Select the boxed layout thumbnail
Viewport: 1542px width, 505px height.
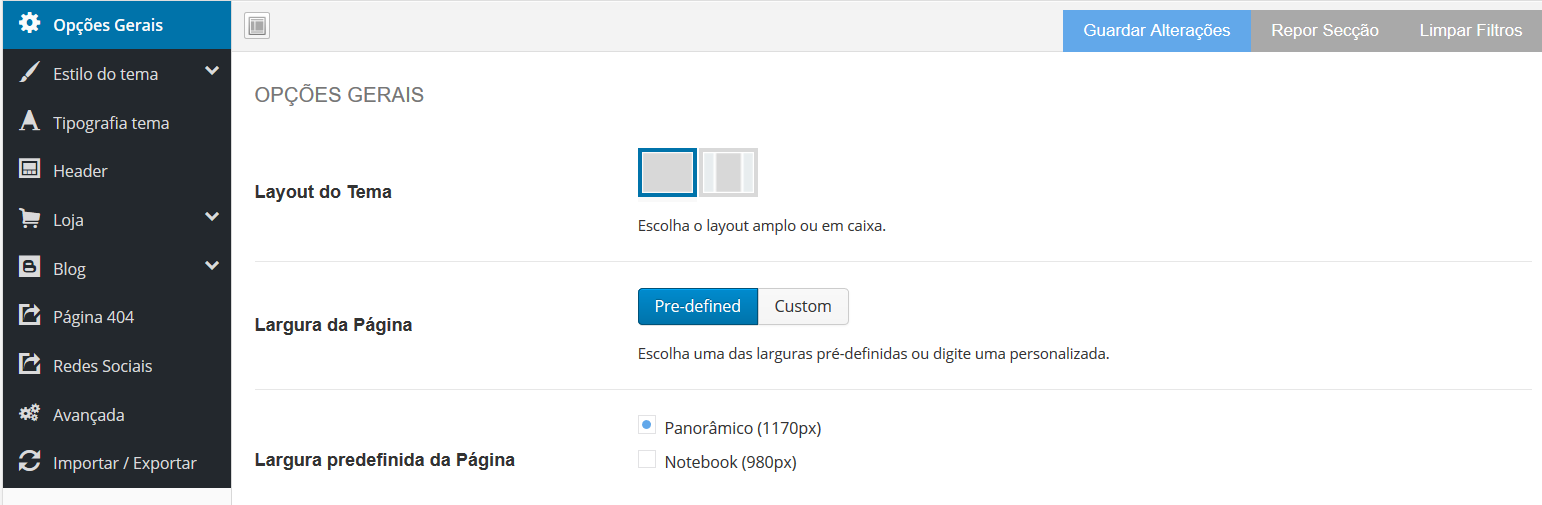click(x=728, y=172)
